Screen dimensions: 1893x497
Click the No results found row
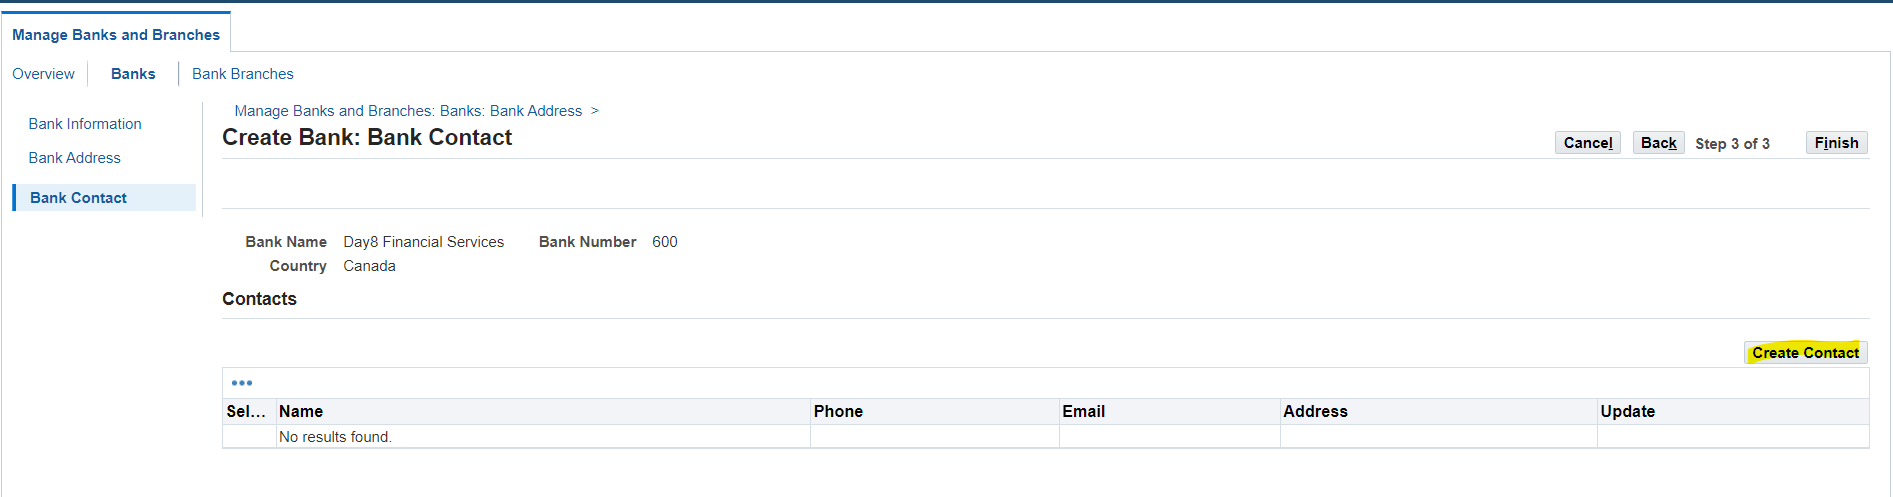[1046, 437]
